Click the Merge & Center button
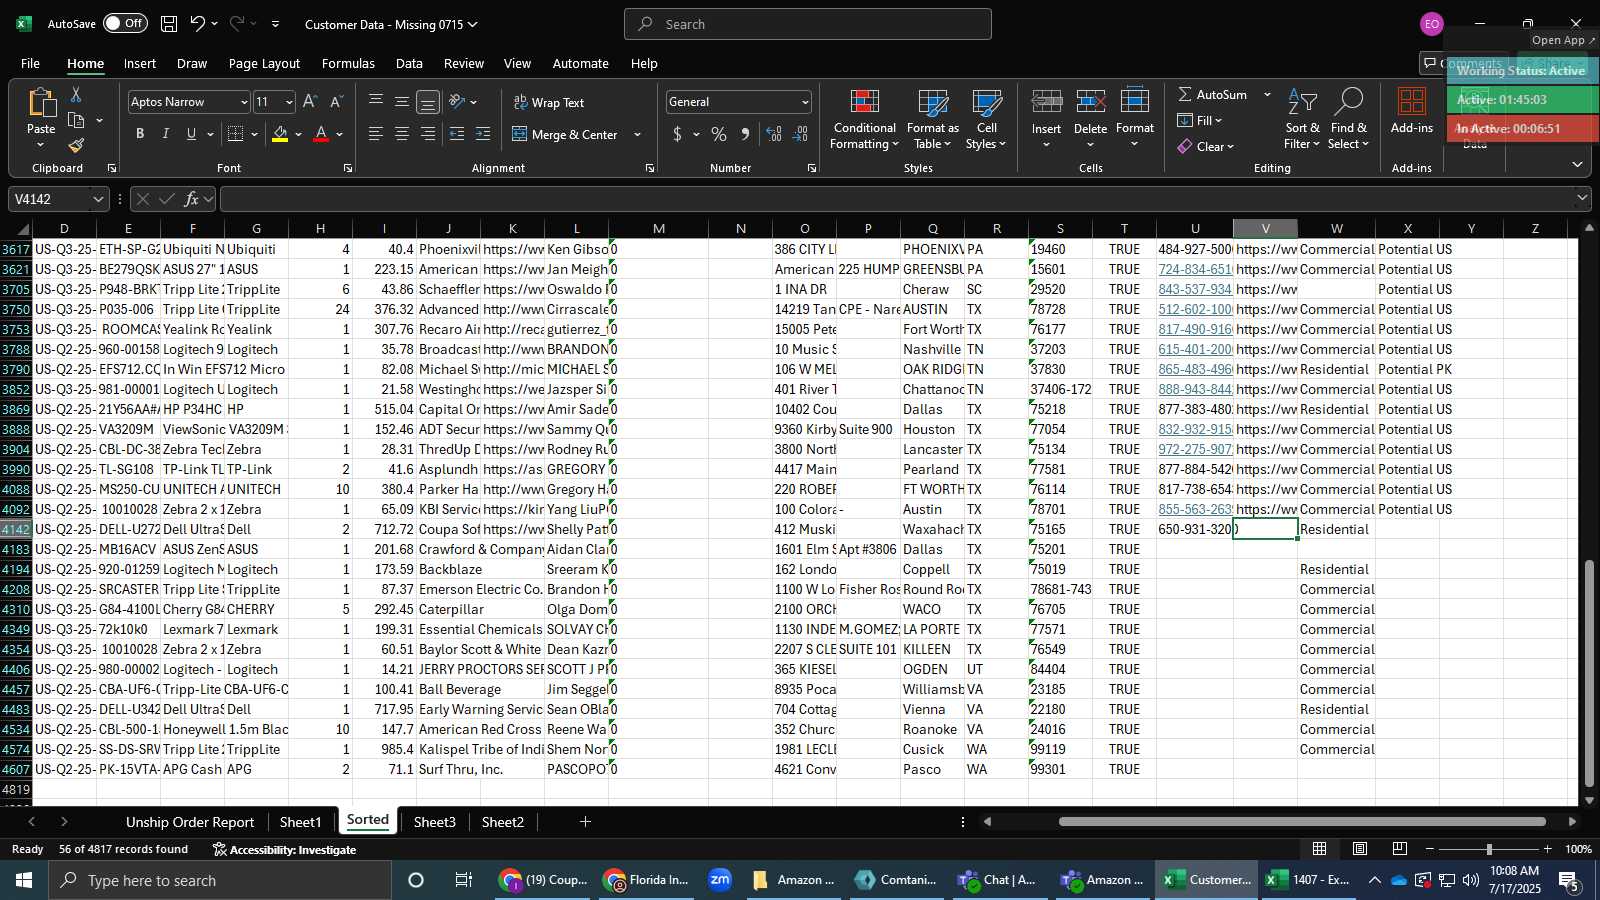1600x900 pixels. tap(566, 134)
